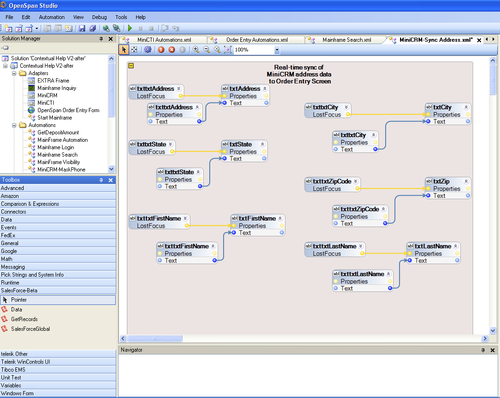Zoom in with the magnifier plus icon

pos(196,50)
